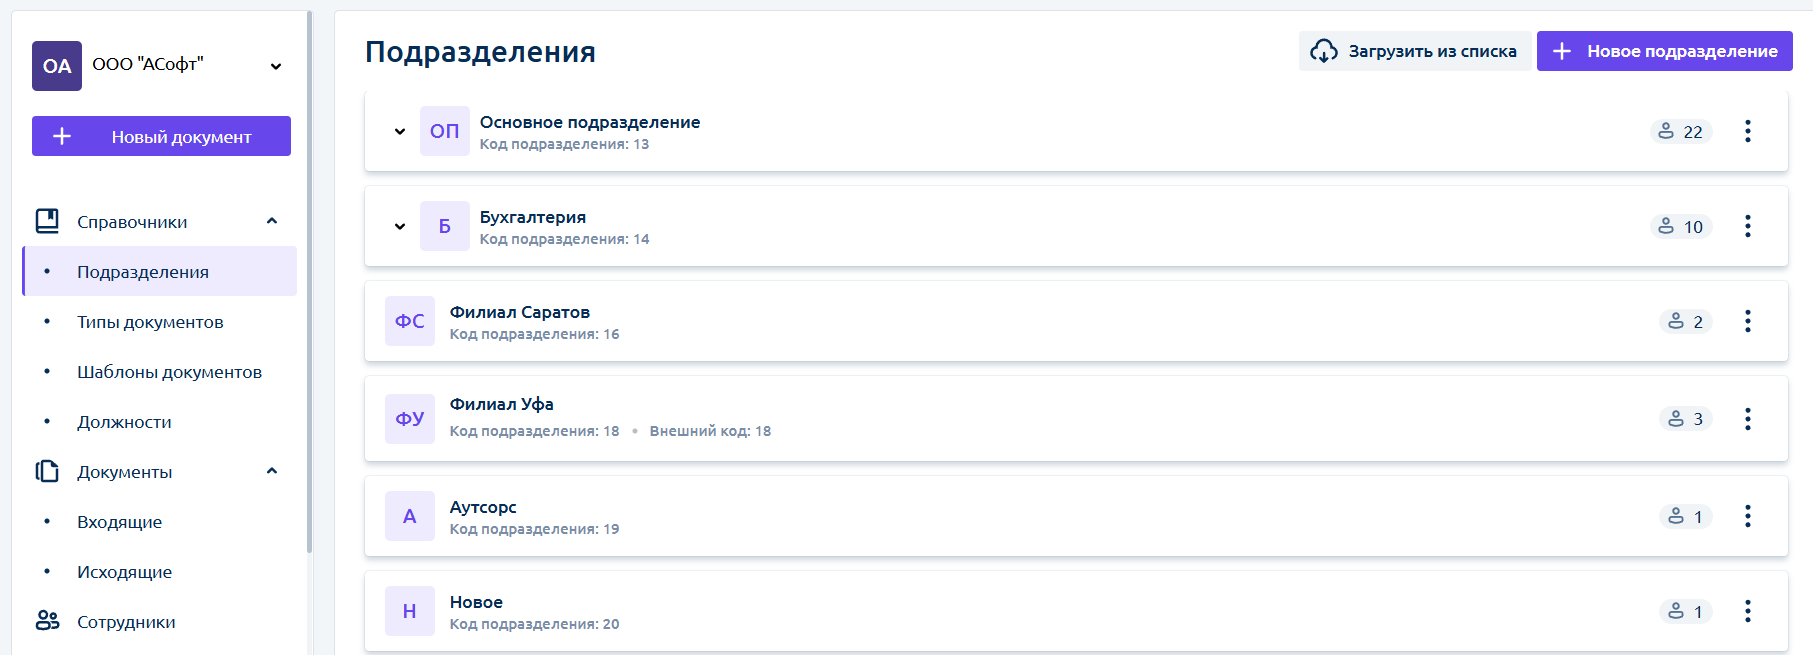
Task: Click Новое подразделение button
Action: click(x=1664, y=51)
